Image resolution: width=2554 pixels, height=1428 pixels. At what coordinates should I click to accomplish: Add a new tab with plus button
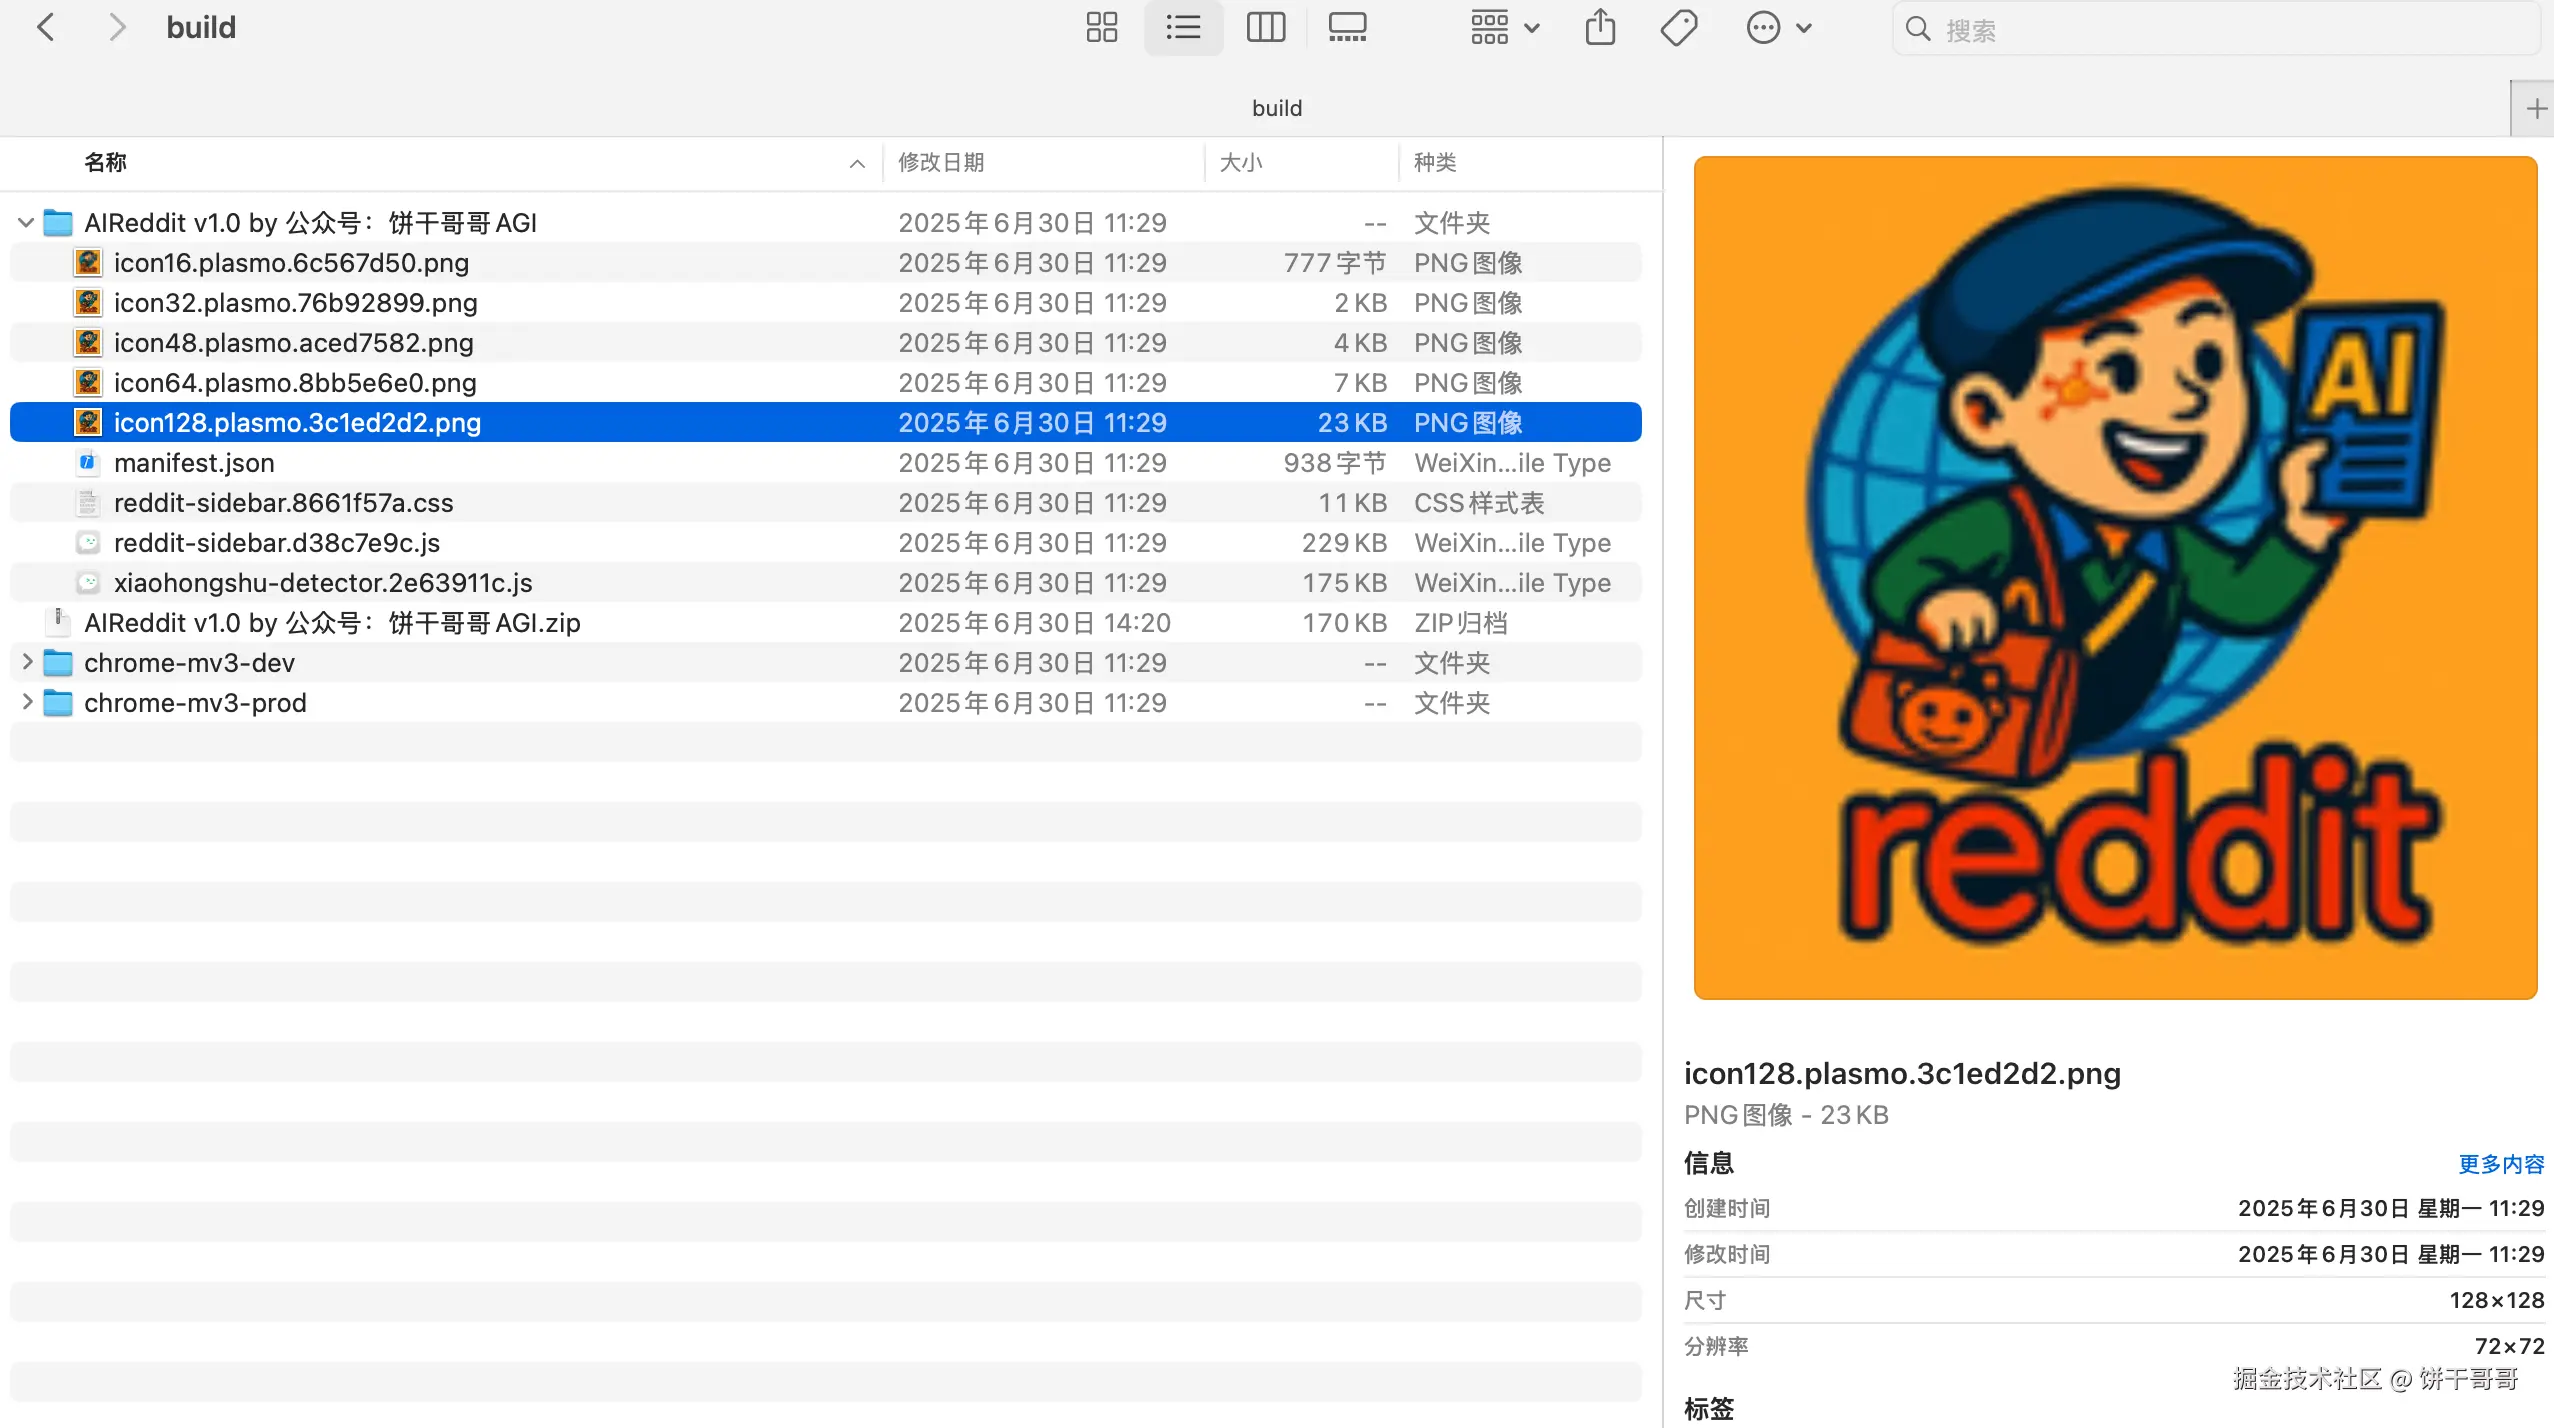pyautogui.click(x=2535, y=108)
